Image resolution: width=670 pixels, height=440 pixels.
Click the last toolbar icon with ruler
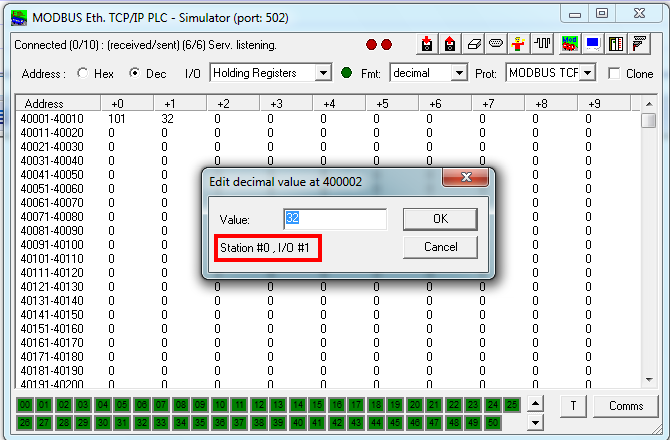point(639,44)
